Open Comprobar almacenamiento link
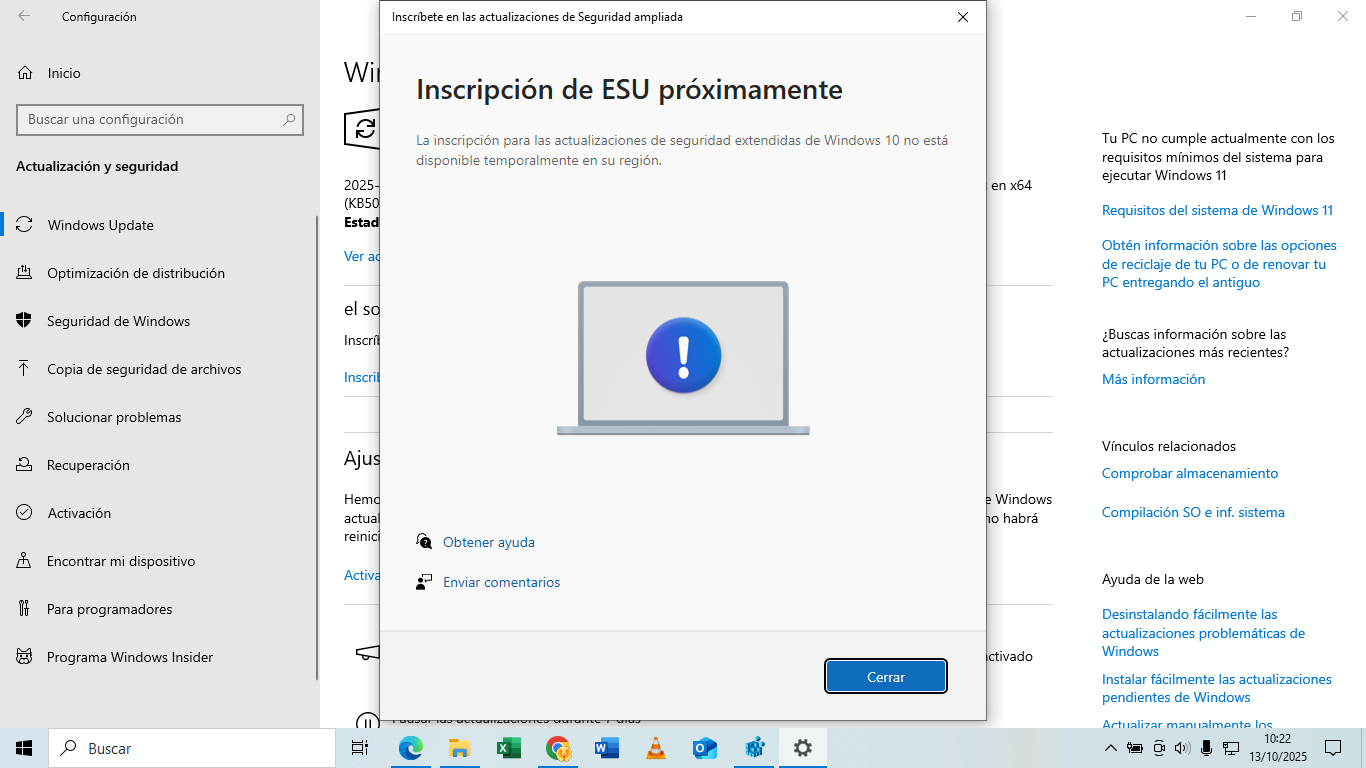Screen dimensions: 1366x768 (1190, 473)
